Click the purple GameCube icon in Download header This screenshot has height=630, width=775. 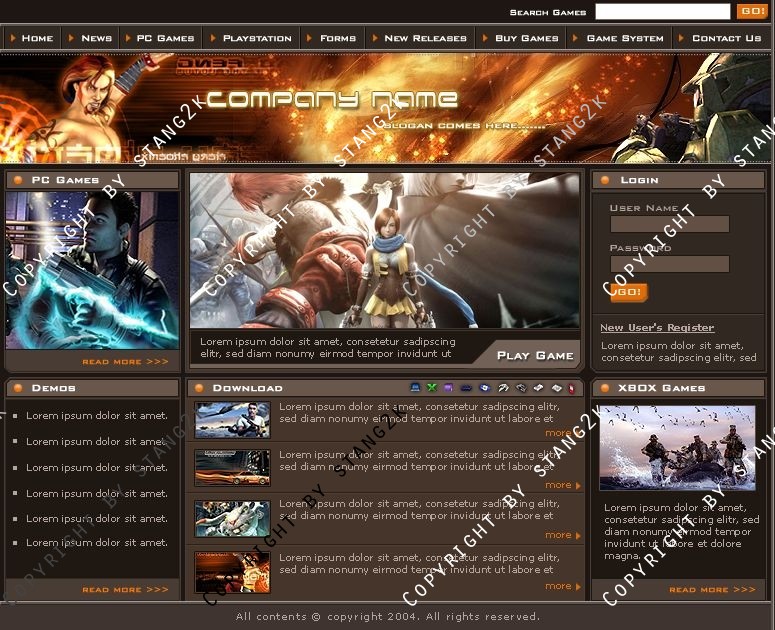point(448,388)
